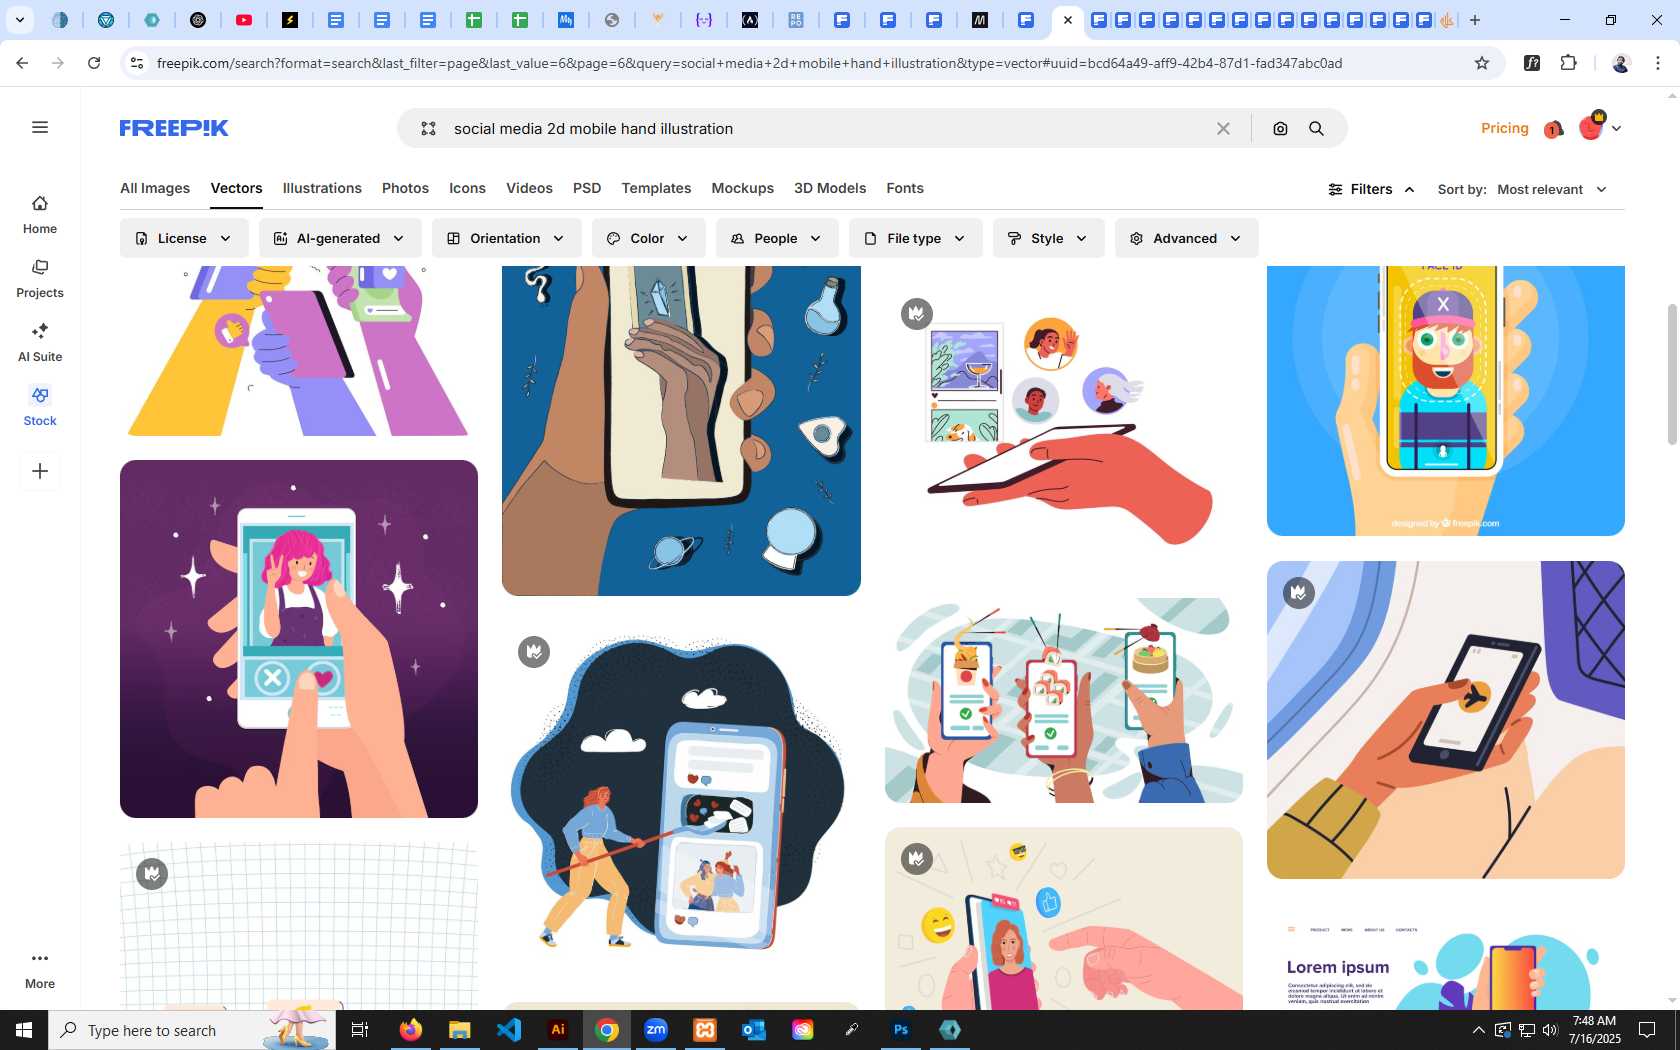Expand File type filter dropdown
The image size is (1680, 1050).
click(x=915, y=238)
